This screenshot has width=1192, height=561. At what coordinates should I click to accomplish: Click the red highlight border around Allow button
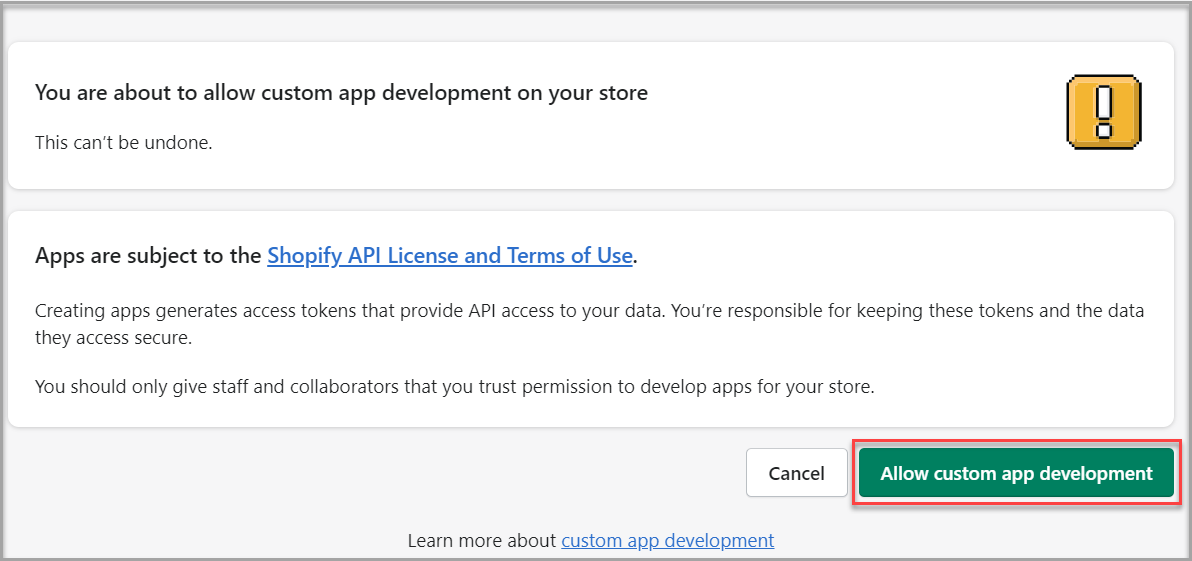[1015, 441]
